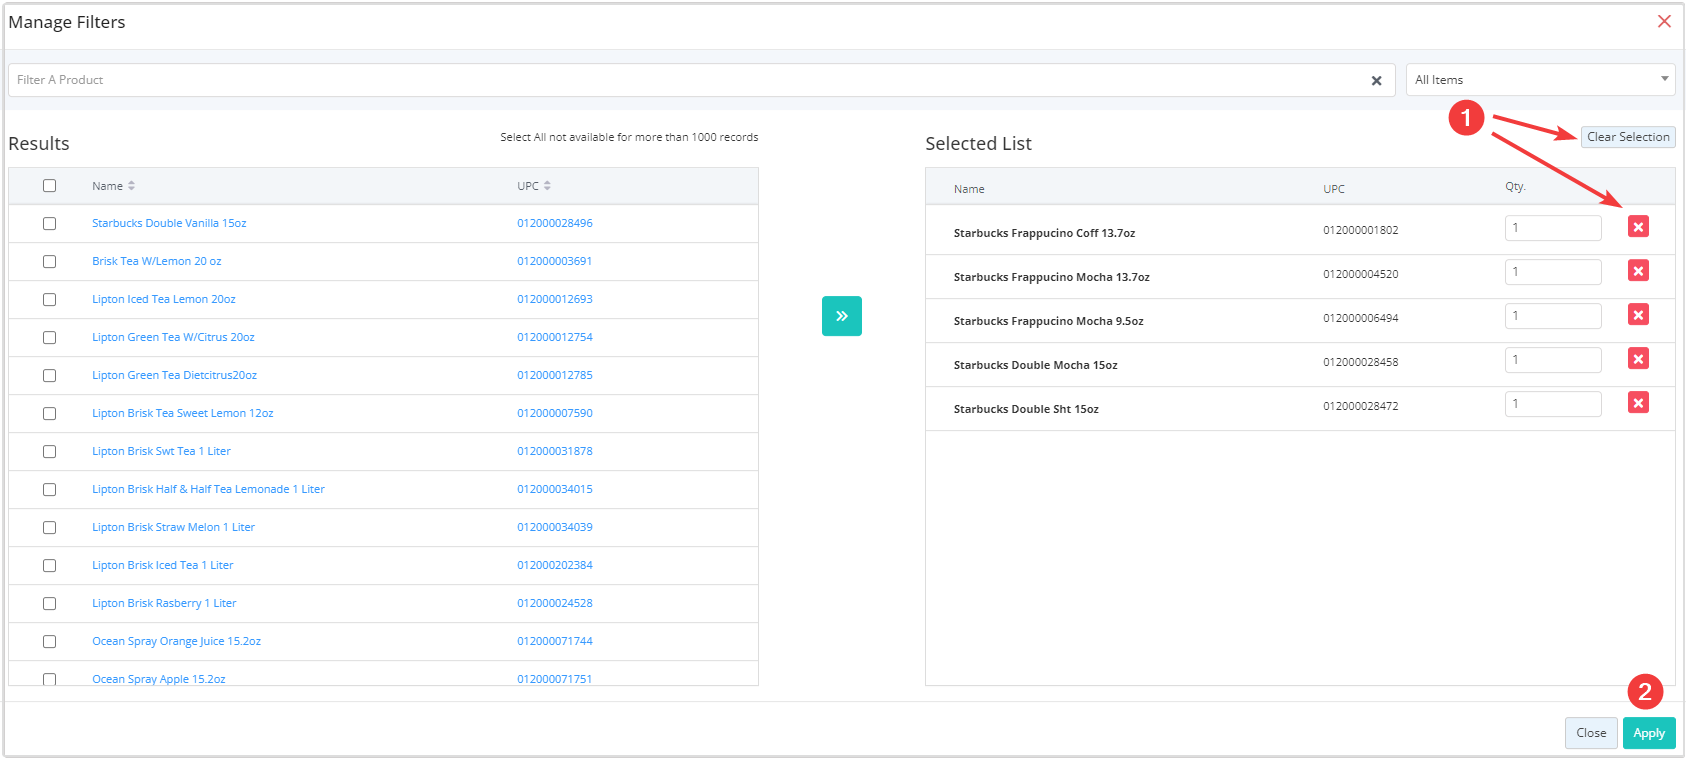The width and height of the screenshot is (1686, 760).
Task: Open Lipton Brisk Straw Melon 1 Liter link
Action: (173, 528)
